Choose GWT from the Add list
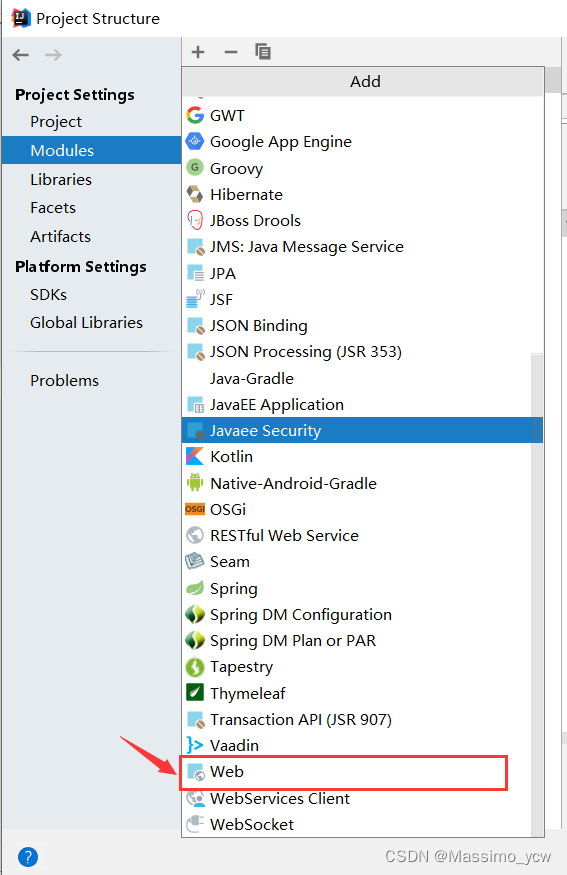The height and width of the screenshot is (875, 567). tap(362, 116)
